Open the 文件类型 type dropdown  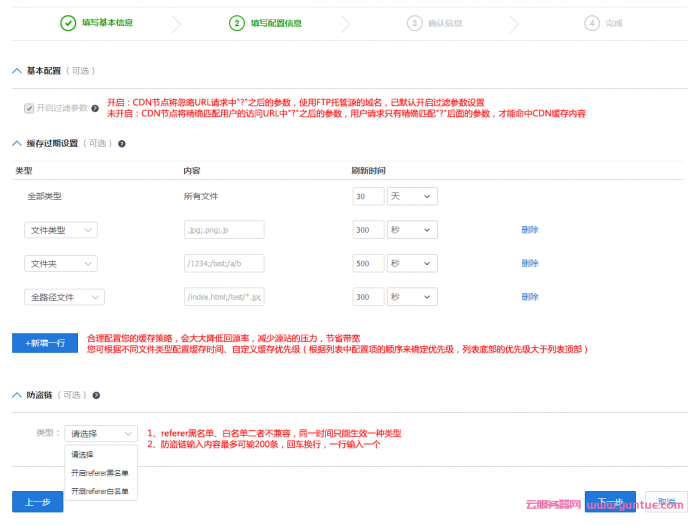[x=61, y=230]
